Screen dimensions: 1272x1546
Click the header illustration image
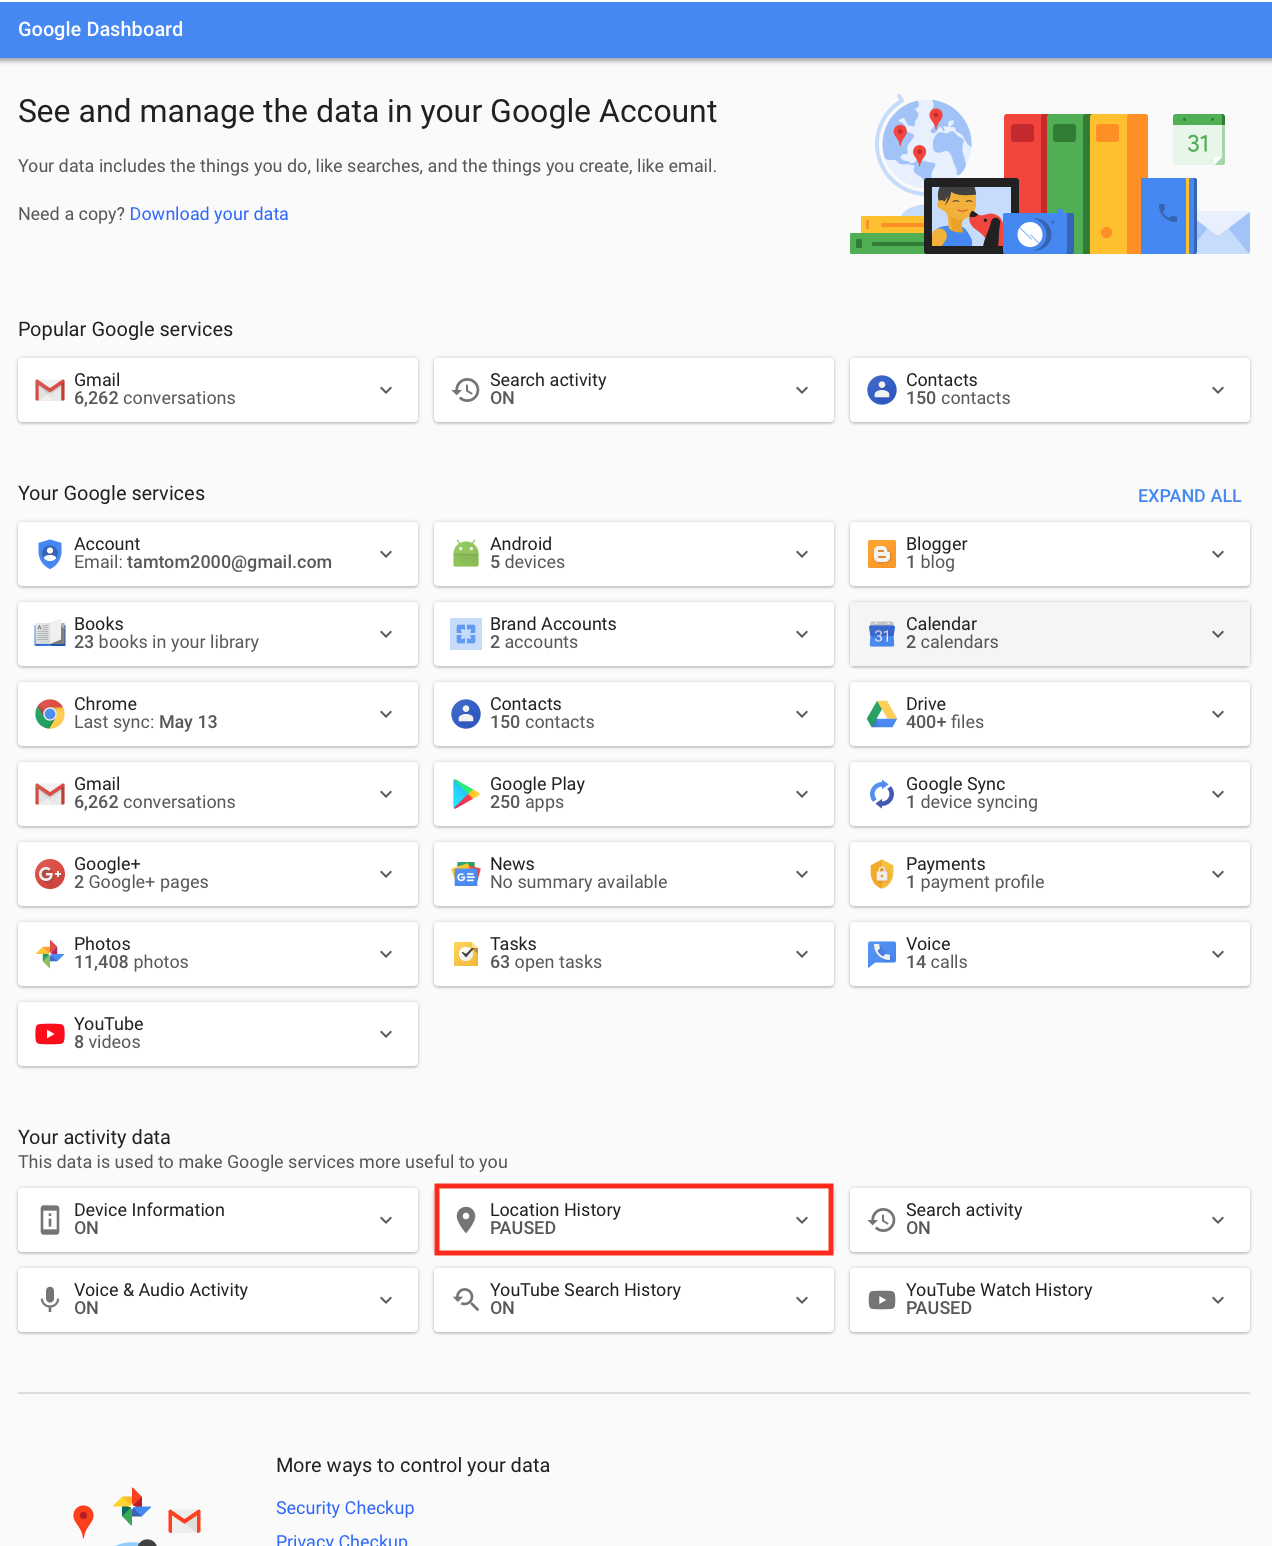[1050, 174]
